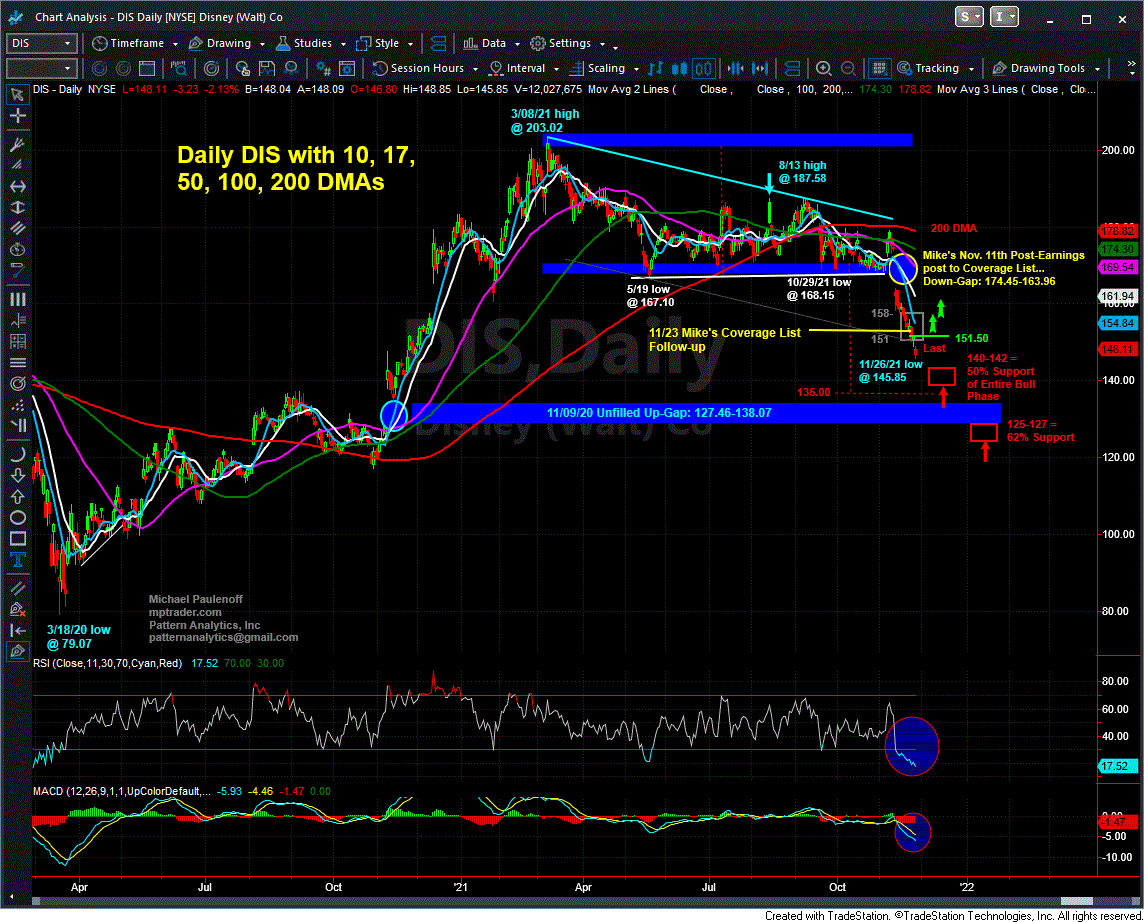Expand the Studies dropdown arrow
This screenshot has height=922, width=1144.
pyautogui.click(x=344, y=44)
